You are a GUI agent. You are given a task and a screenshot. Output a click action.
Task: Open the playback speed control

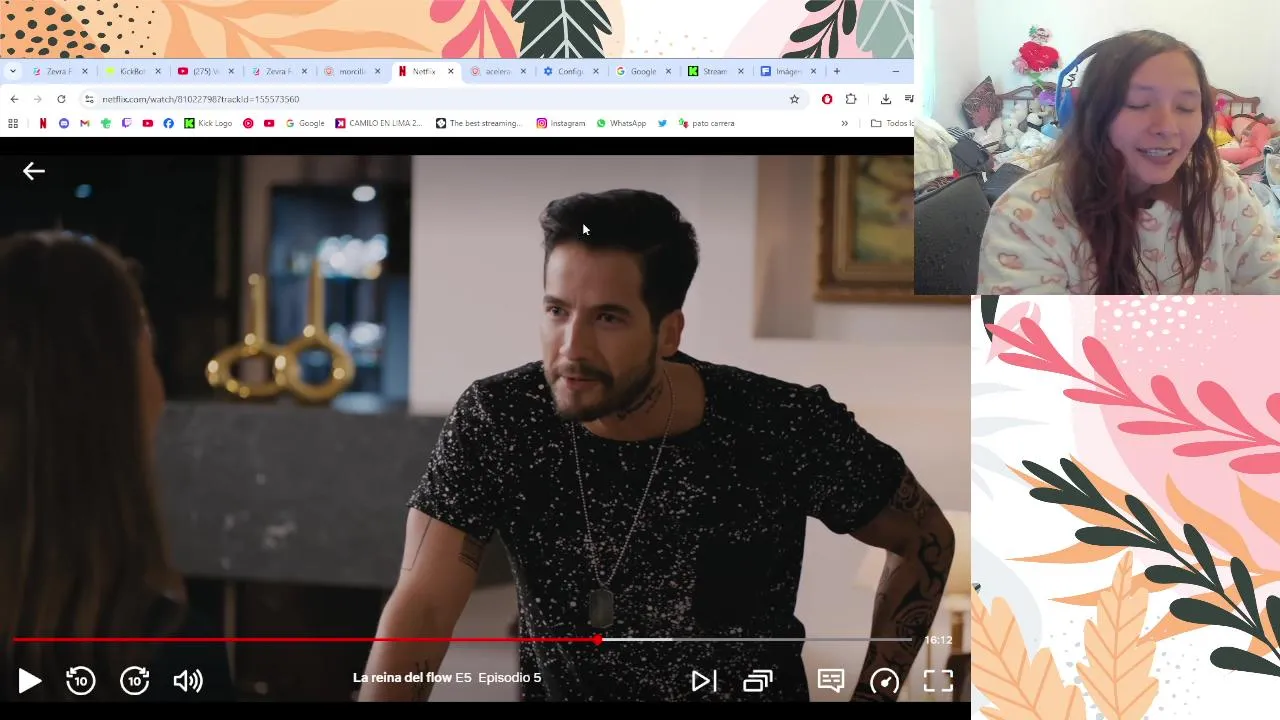(x=884, y=681)
